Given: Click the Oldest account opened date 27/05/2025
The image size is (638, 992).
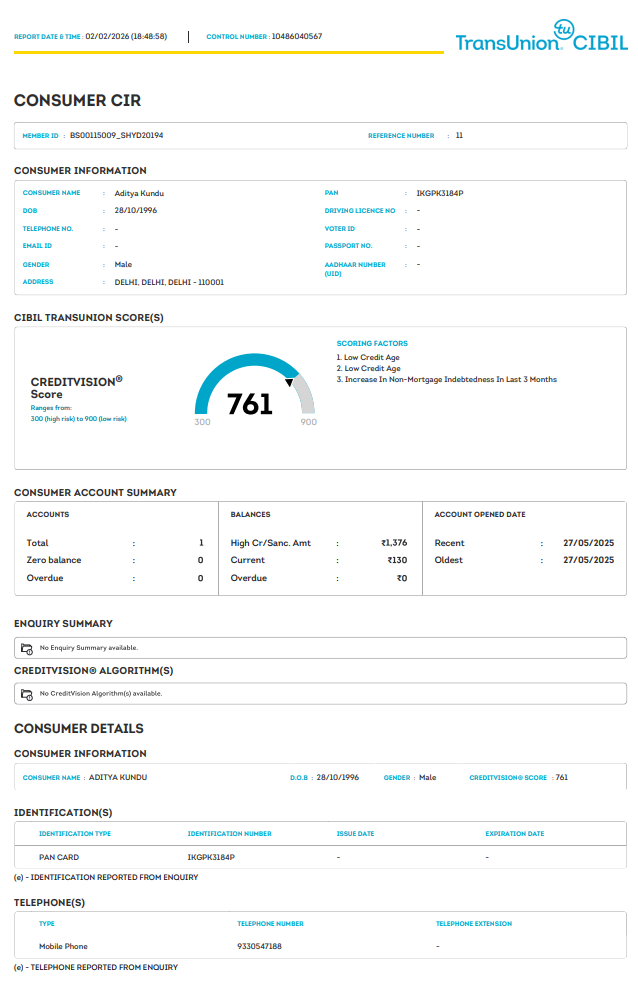Looking at the screenshot, I should coord(589,560).
